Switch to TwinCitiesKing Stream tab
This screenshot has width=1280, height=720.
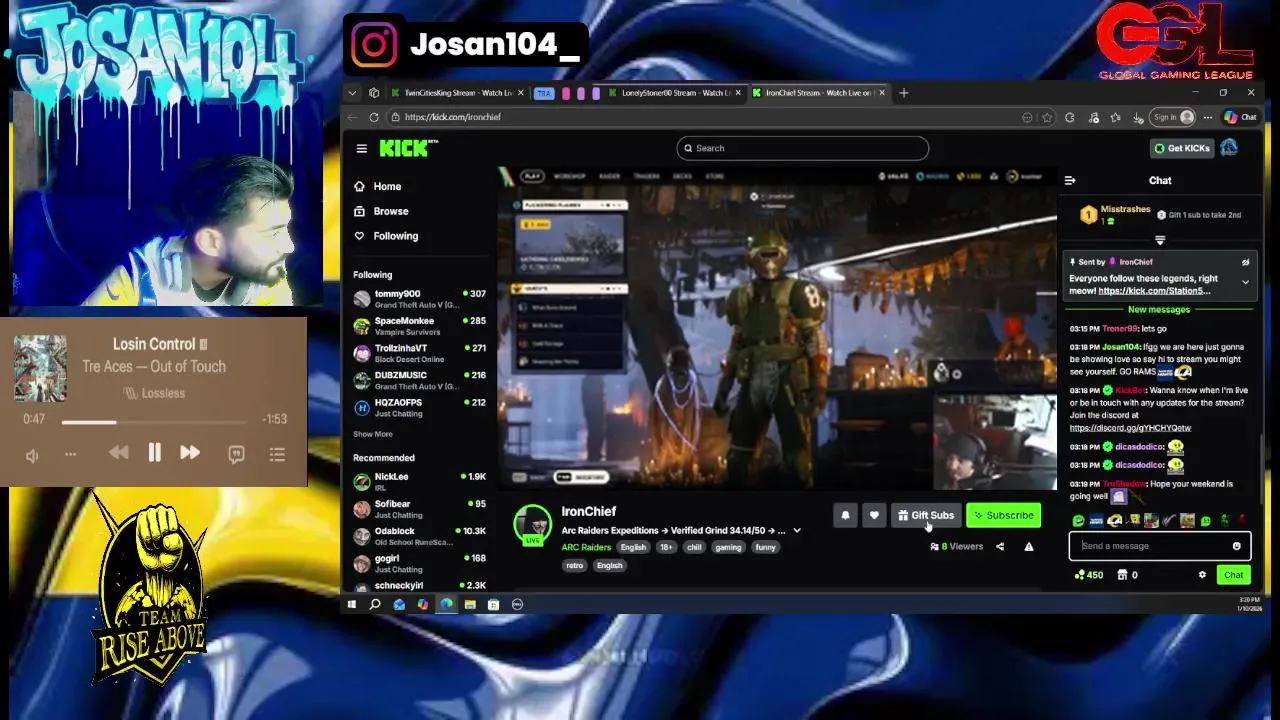point(456,93)
